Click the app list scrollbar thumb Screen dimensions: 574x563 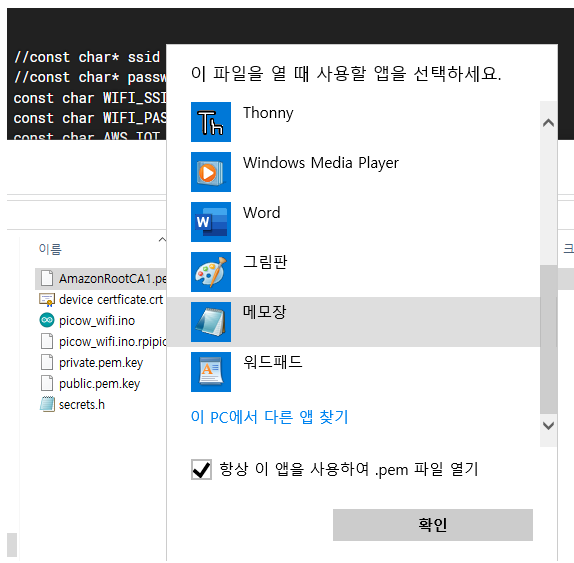(x=548, y=339)
